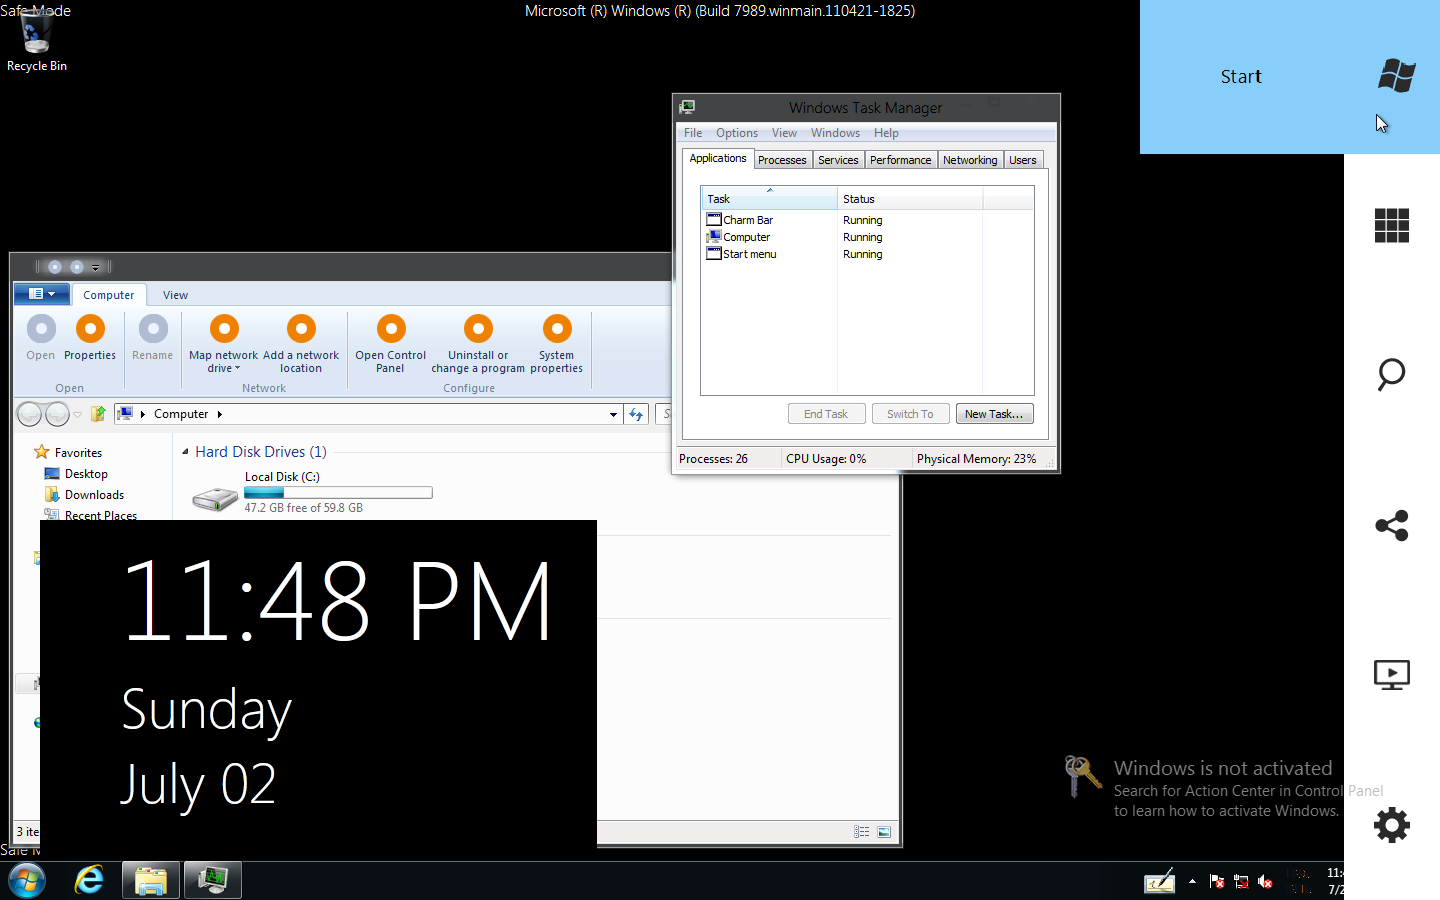Screen dimensions: 1440x900
Task: Switch to the Performance tab in Task Manager
Action: pyautogui.click(x=900, y=160)
